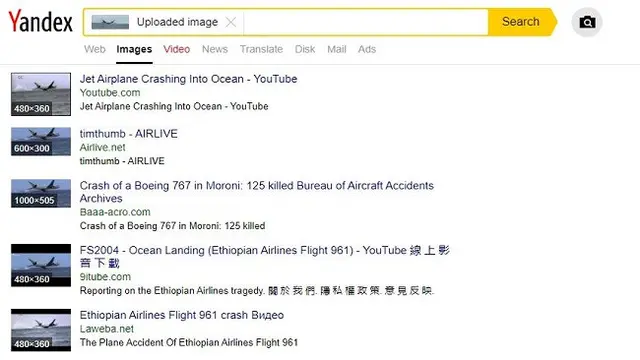Go to the Ads tab
This screenshot has height=360, width=640.
(367, 49)
